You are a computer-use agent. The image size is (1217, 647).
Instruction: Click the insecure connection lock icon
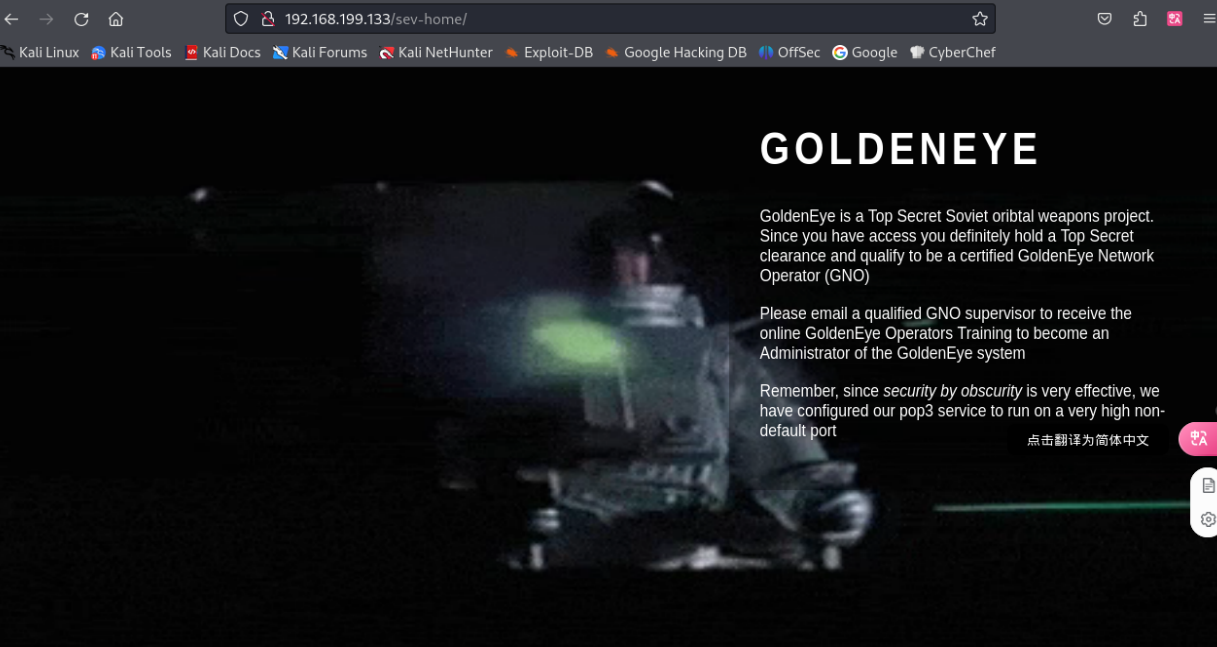click(267, 19)
